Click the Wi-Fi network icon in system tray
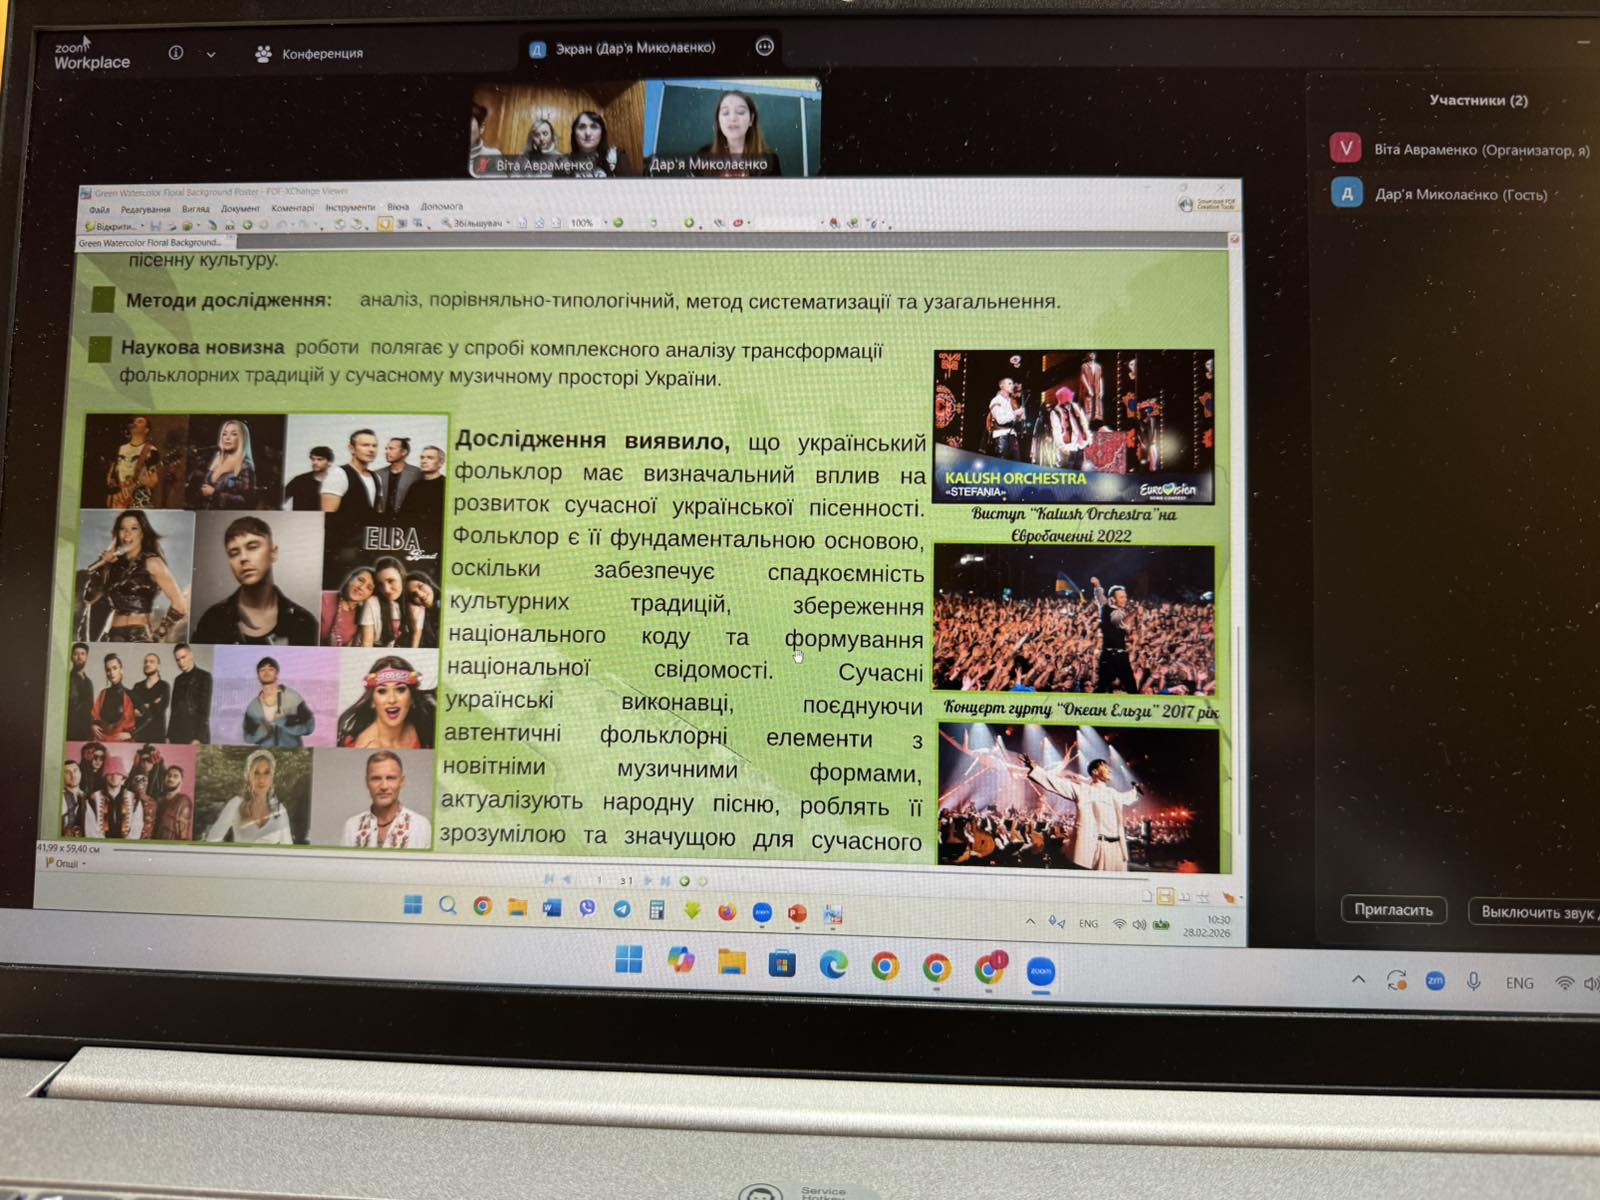 coord(1565,984)
